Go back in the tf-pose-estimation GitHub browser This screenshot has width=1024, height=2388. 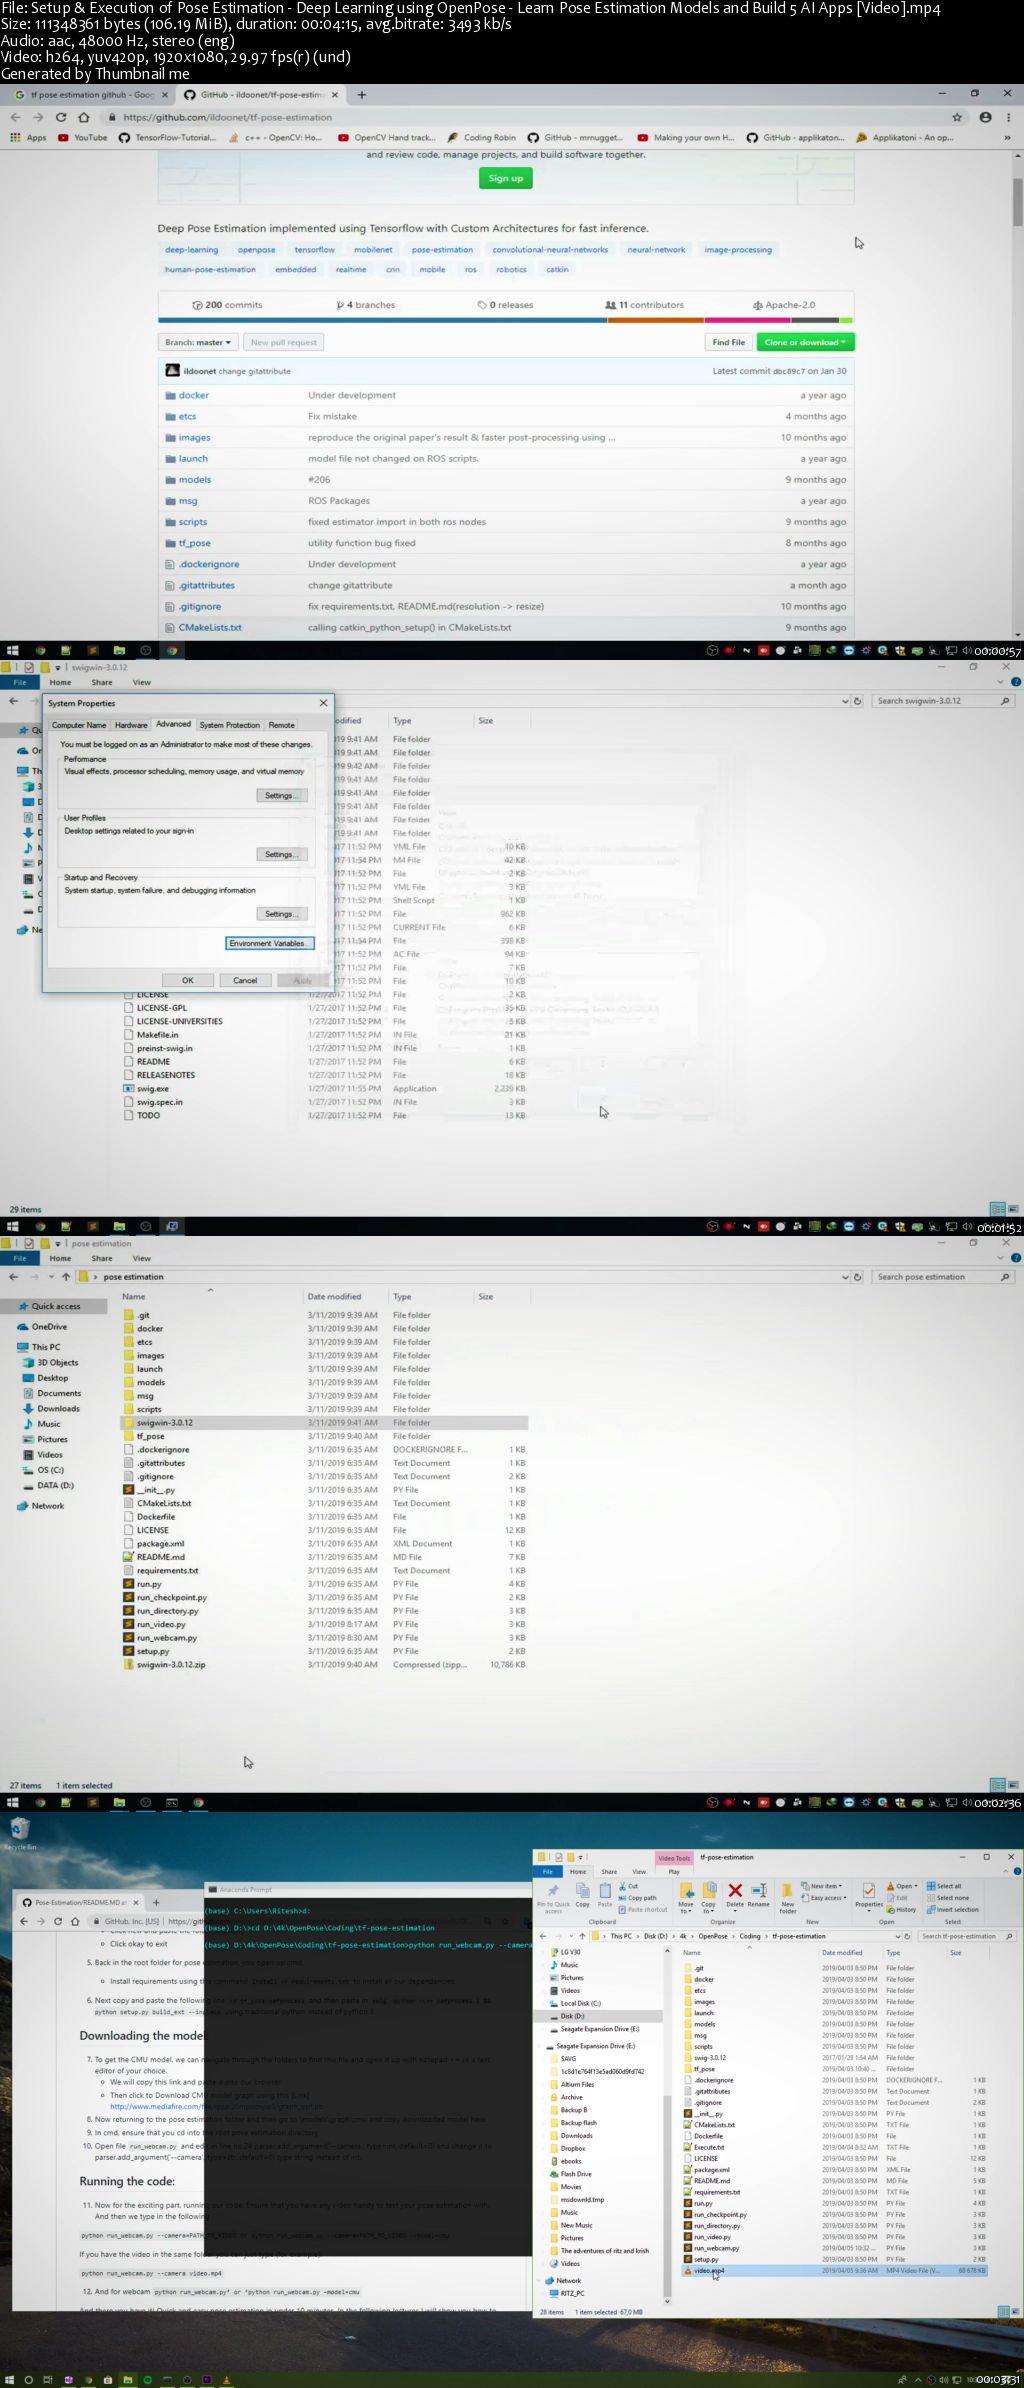coord(15,117)
